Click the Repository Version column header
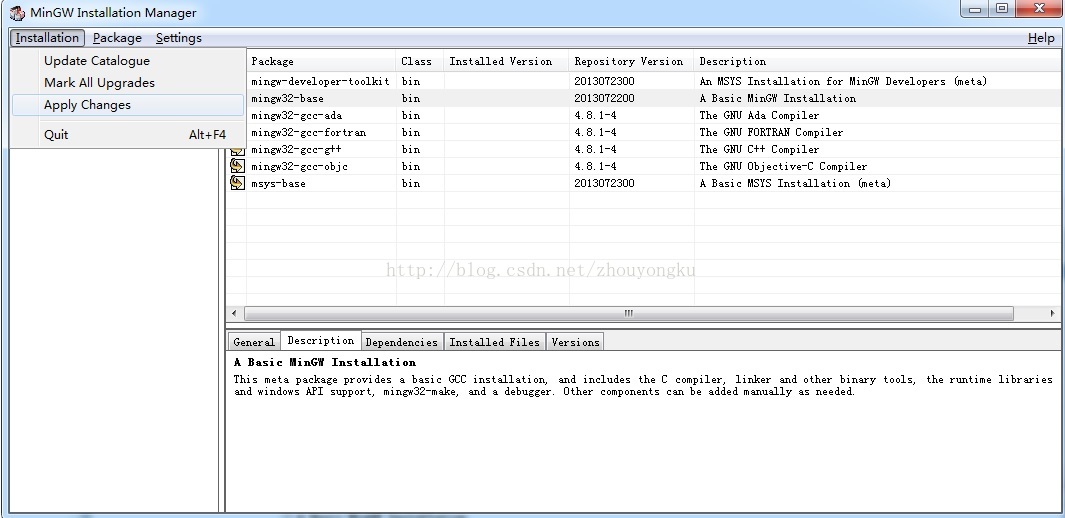Image resolution: width=1065 pixels, height=518 pixels. pos(631,61)
